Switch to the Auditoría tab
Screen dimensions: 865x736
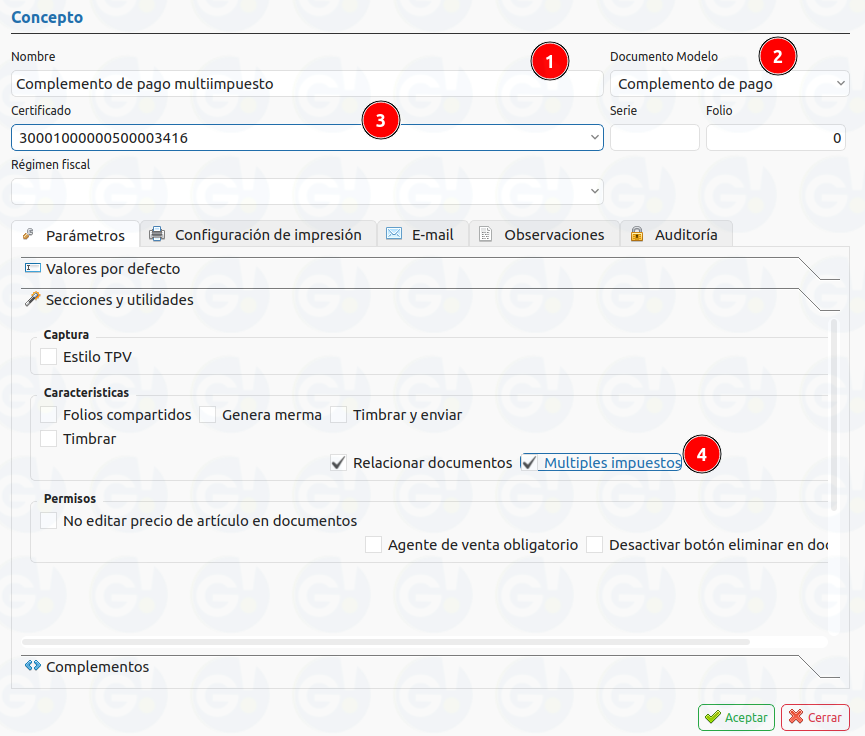[x=676, y=234]
